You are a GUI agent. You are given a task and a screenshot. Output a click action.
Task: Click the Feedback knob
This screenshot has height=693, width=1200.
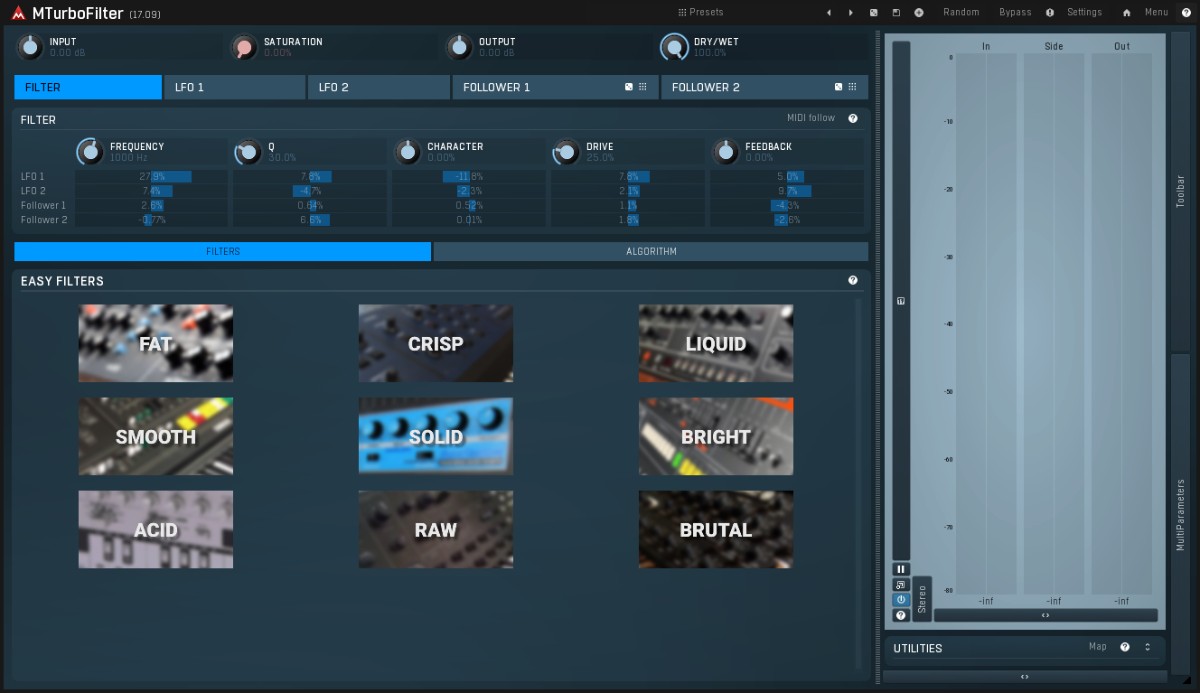click(725, 152)
